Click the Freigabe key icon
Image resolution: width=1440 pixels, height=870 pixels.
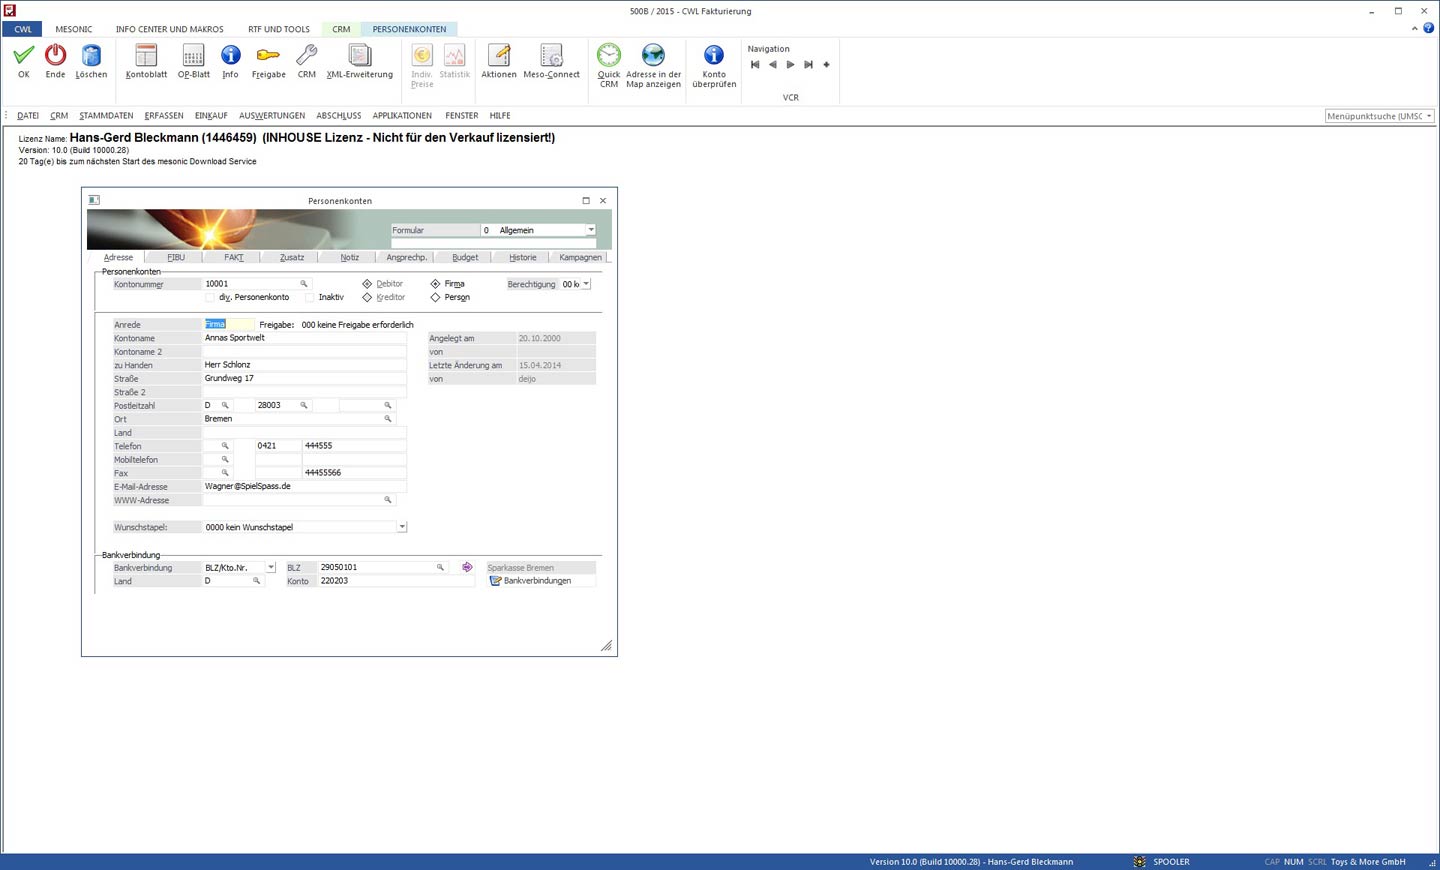[268, 55]
